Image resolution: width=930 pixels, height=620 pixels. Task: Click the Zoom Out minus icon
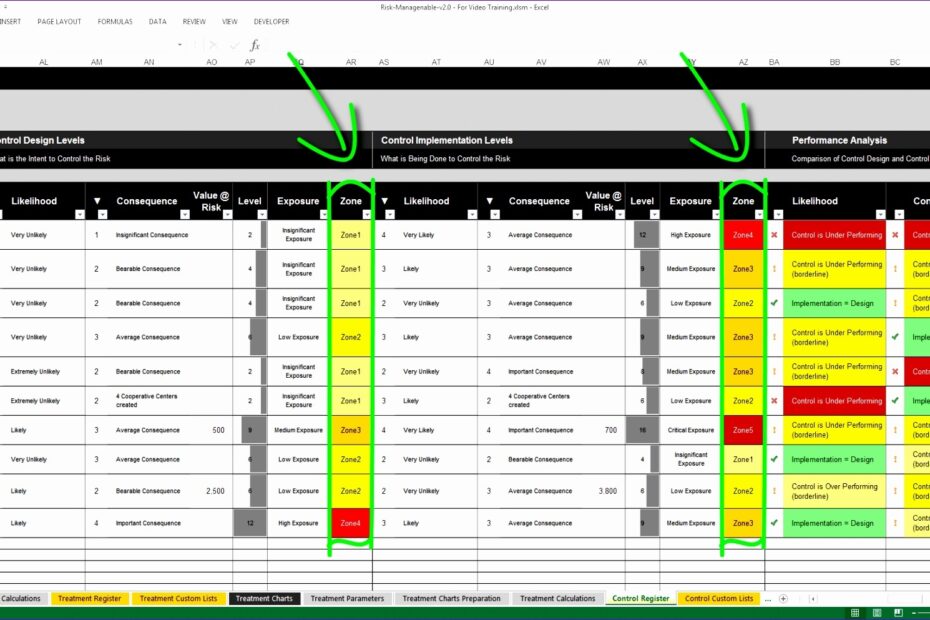click(913, 614)
